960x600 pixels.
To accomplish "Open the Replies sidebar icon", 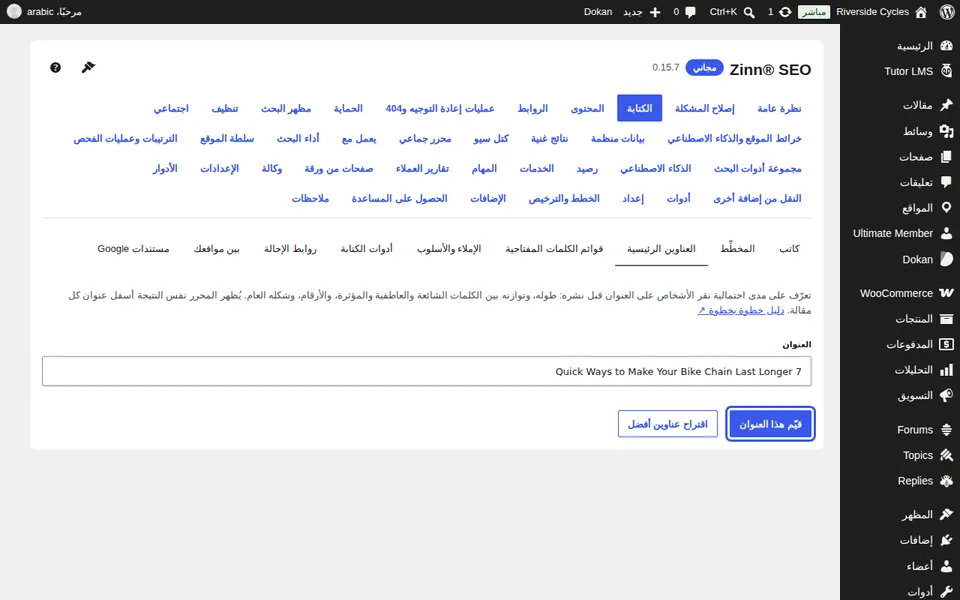I will [947, 481].
